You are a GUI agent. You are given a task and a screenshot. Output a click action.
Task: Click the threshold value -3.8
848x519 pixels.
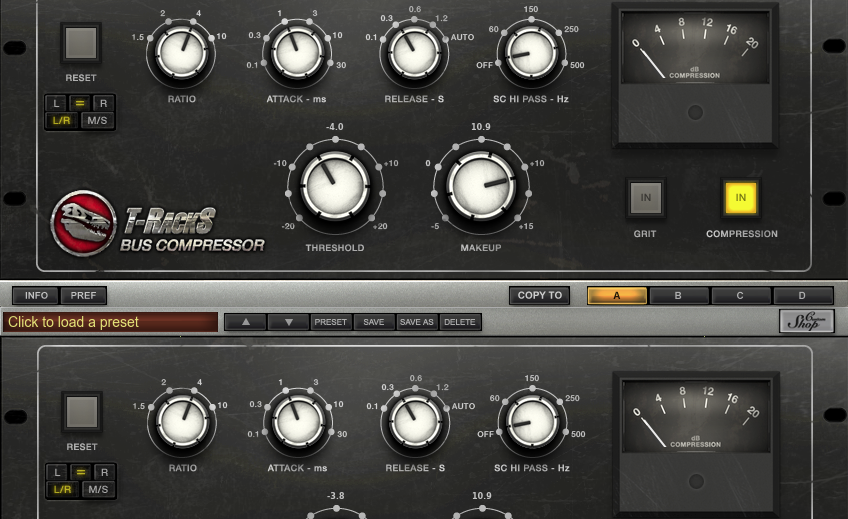coord(335,496)
